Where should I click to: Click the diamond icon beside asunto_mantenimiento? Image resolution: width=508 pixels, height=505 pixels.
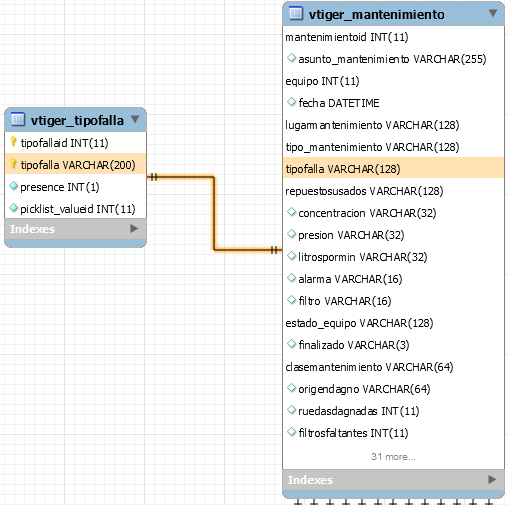click(x=291, y=58)
